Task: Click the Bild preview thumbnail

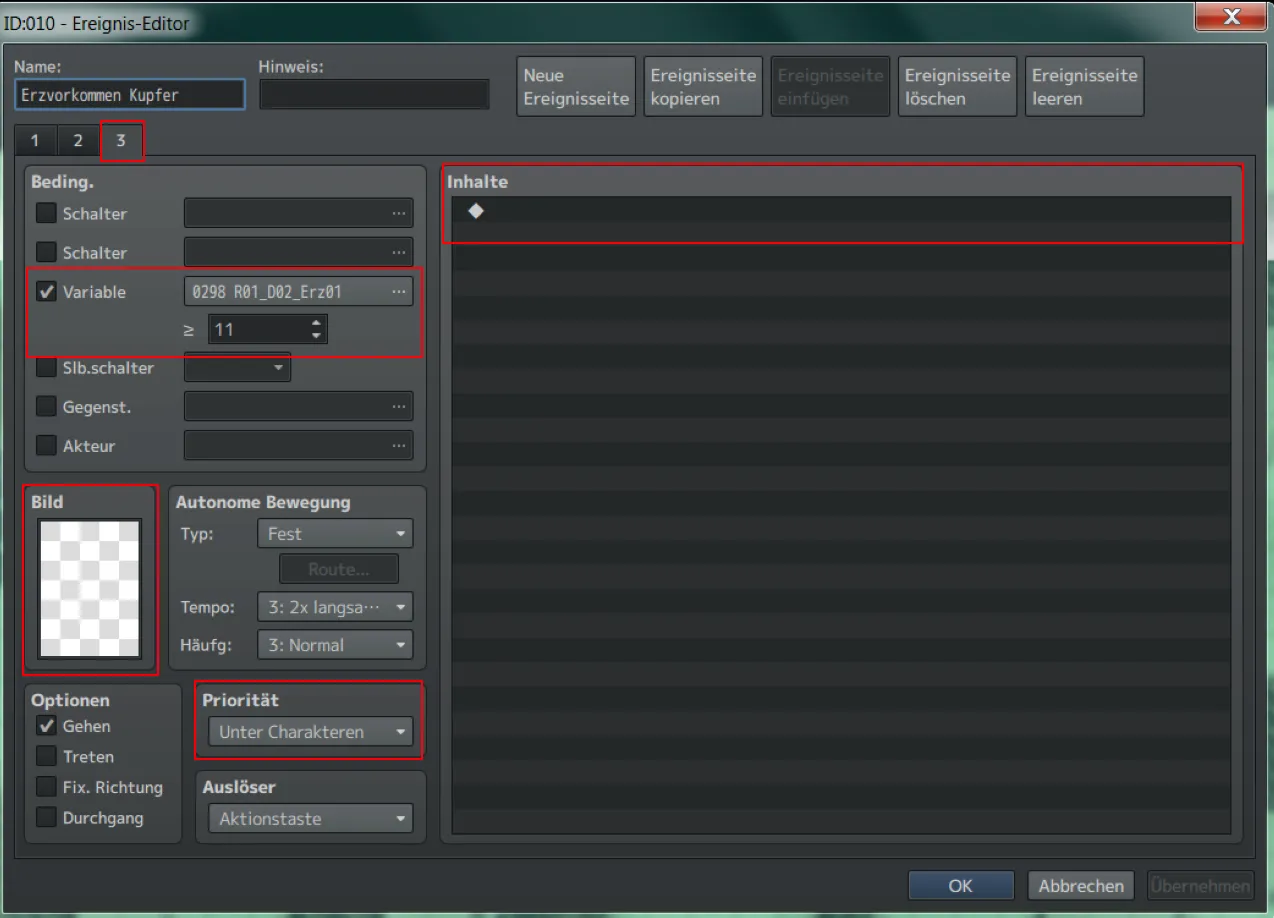Action: [x=90, y=588]
